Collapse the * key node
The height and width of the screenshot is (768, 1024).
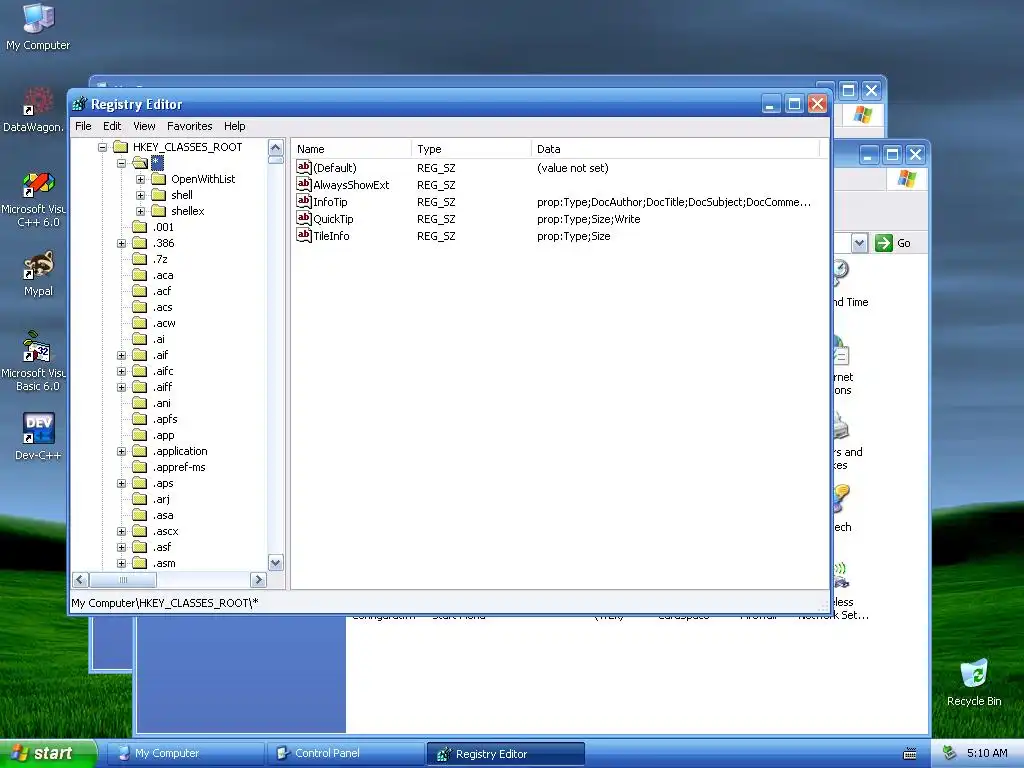(x=121, y=163)
